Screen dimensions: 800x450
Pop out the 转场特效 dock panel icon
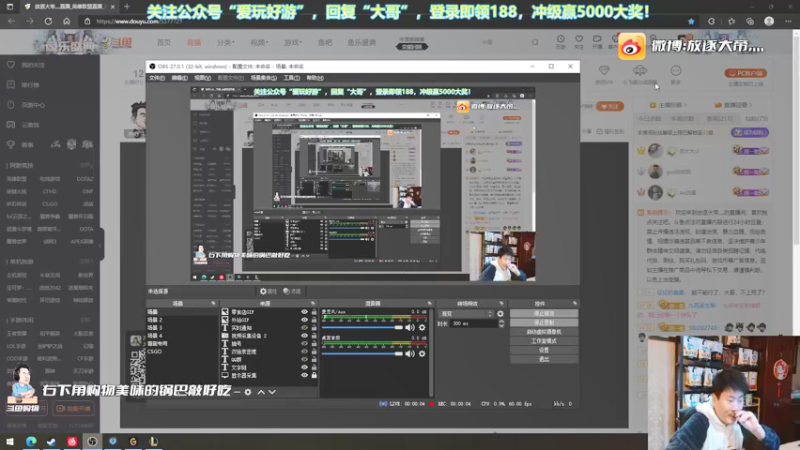[502, 304]
